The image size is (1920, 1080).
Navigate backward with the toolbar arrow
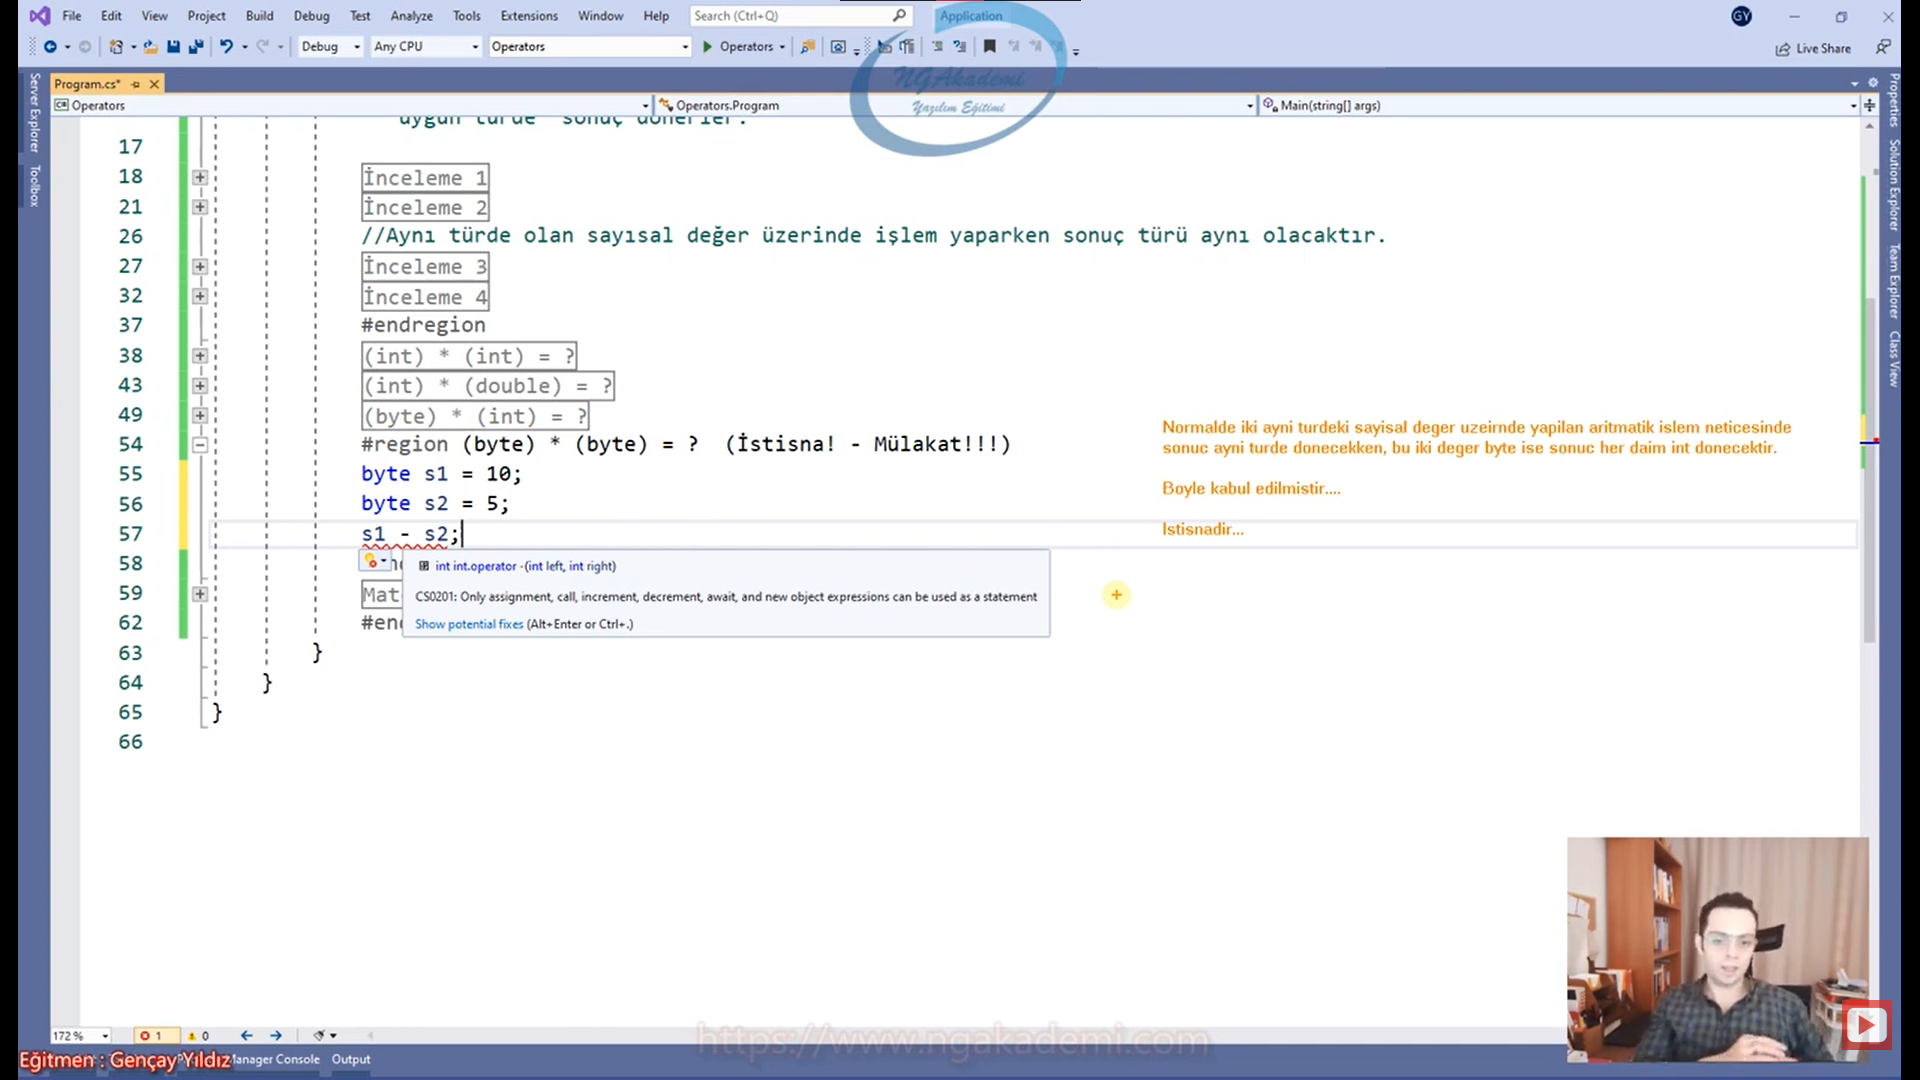click(50, 47)
